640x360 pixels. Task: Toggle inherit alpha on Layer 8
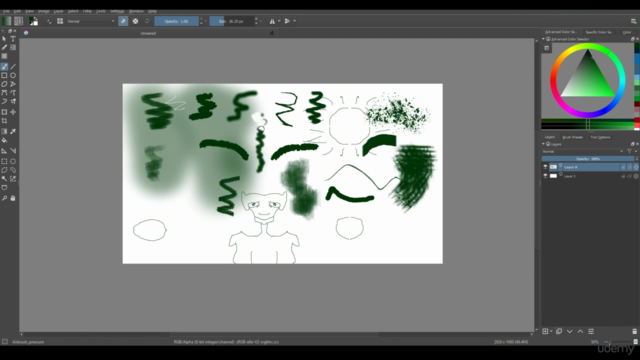(x=630, y=167)
